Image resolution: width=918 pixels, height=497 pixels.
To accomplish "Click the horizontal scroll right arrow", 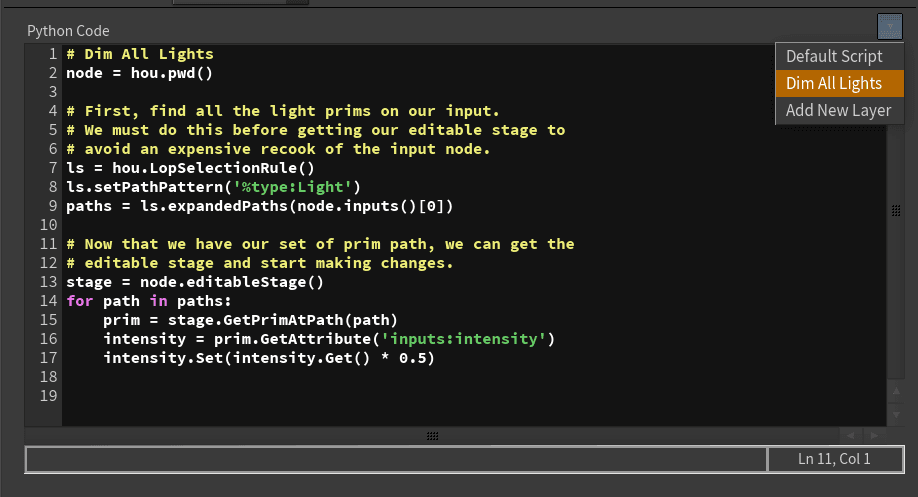I will 874,436.
